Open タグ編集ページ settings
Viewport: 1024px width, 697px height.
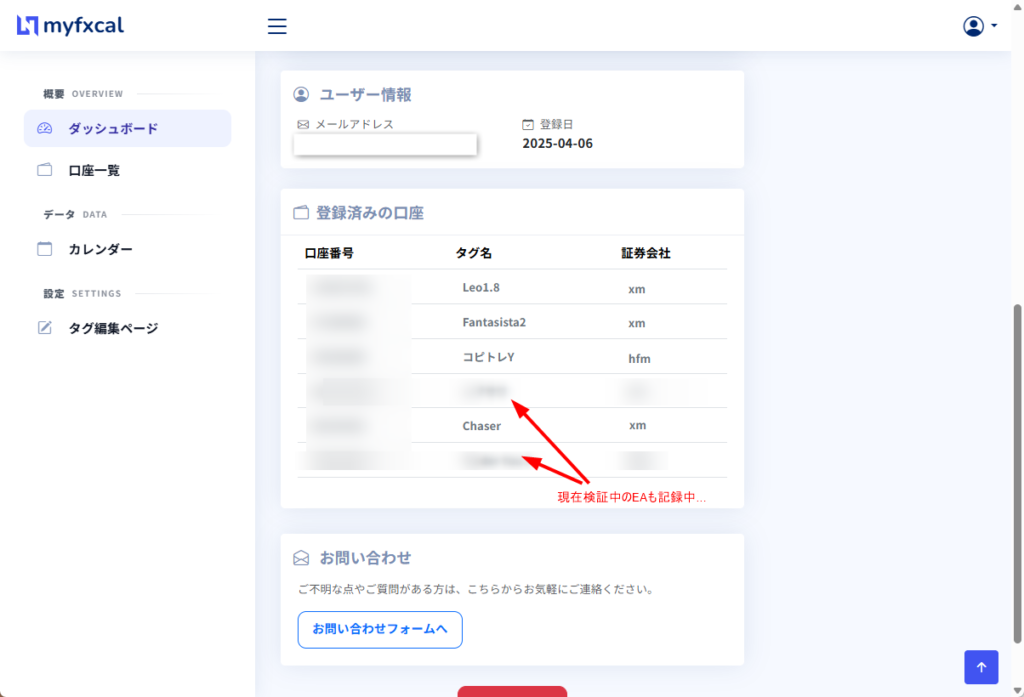tap(113, 328)
